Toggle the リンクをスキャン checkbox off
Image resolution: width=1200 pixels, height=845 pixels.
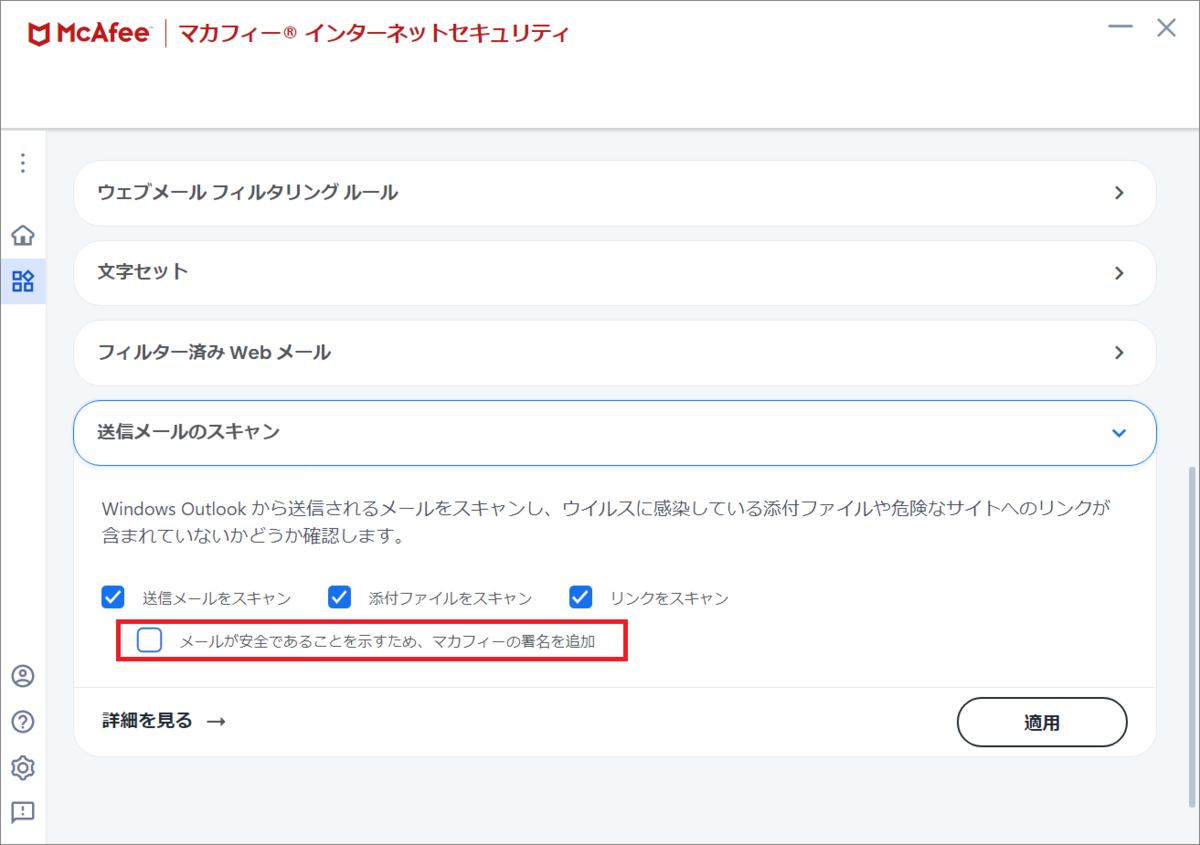click(580, 597)
